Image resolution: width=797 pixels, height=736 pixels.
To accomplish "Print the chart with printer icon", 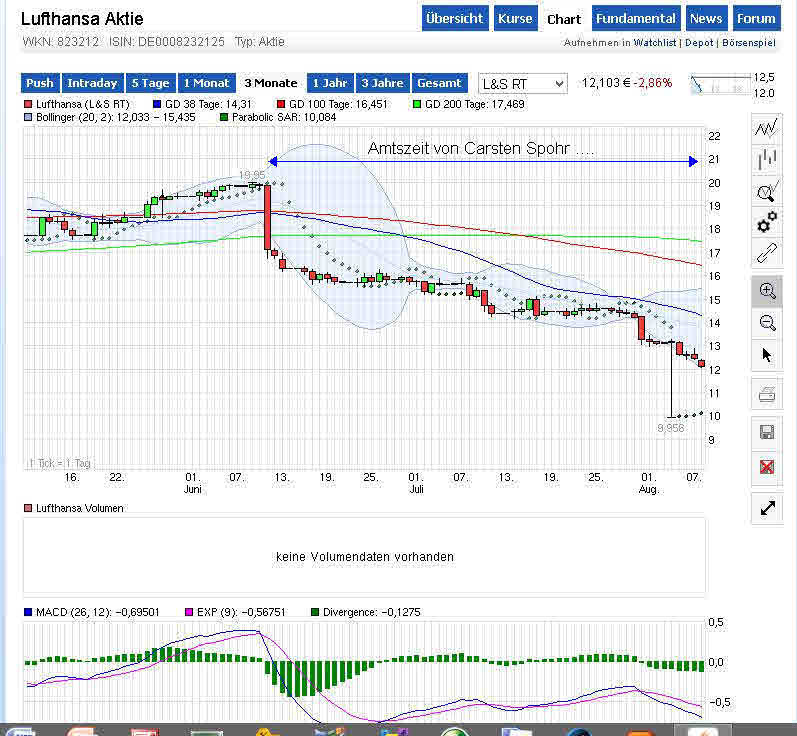I will pos(767,395).
